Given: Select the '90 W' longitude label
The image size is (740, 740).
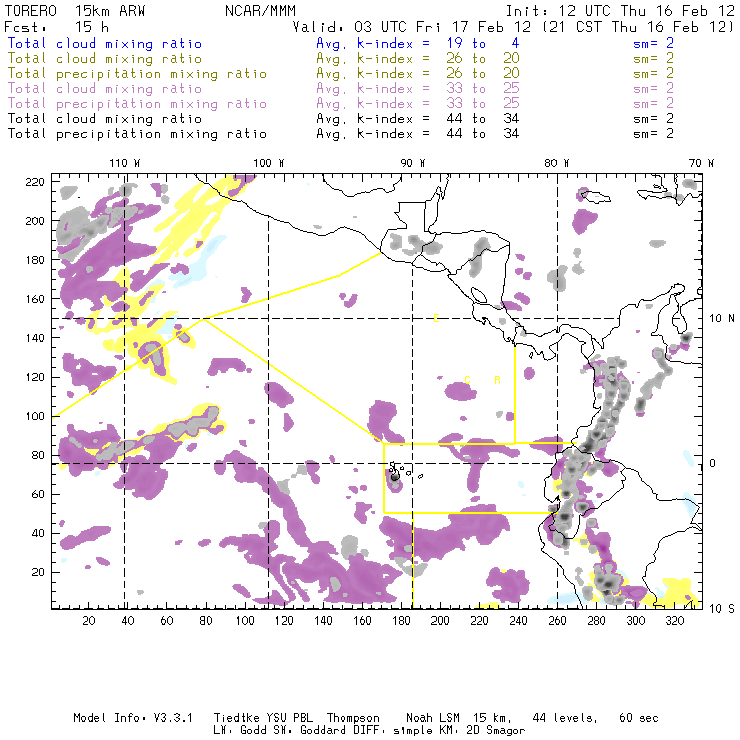Looking at the screenshot, I should [x=413, y=163].
